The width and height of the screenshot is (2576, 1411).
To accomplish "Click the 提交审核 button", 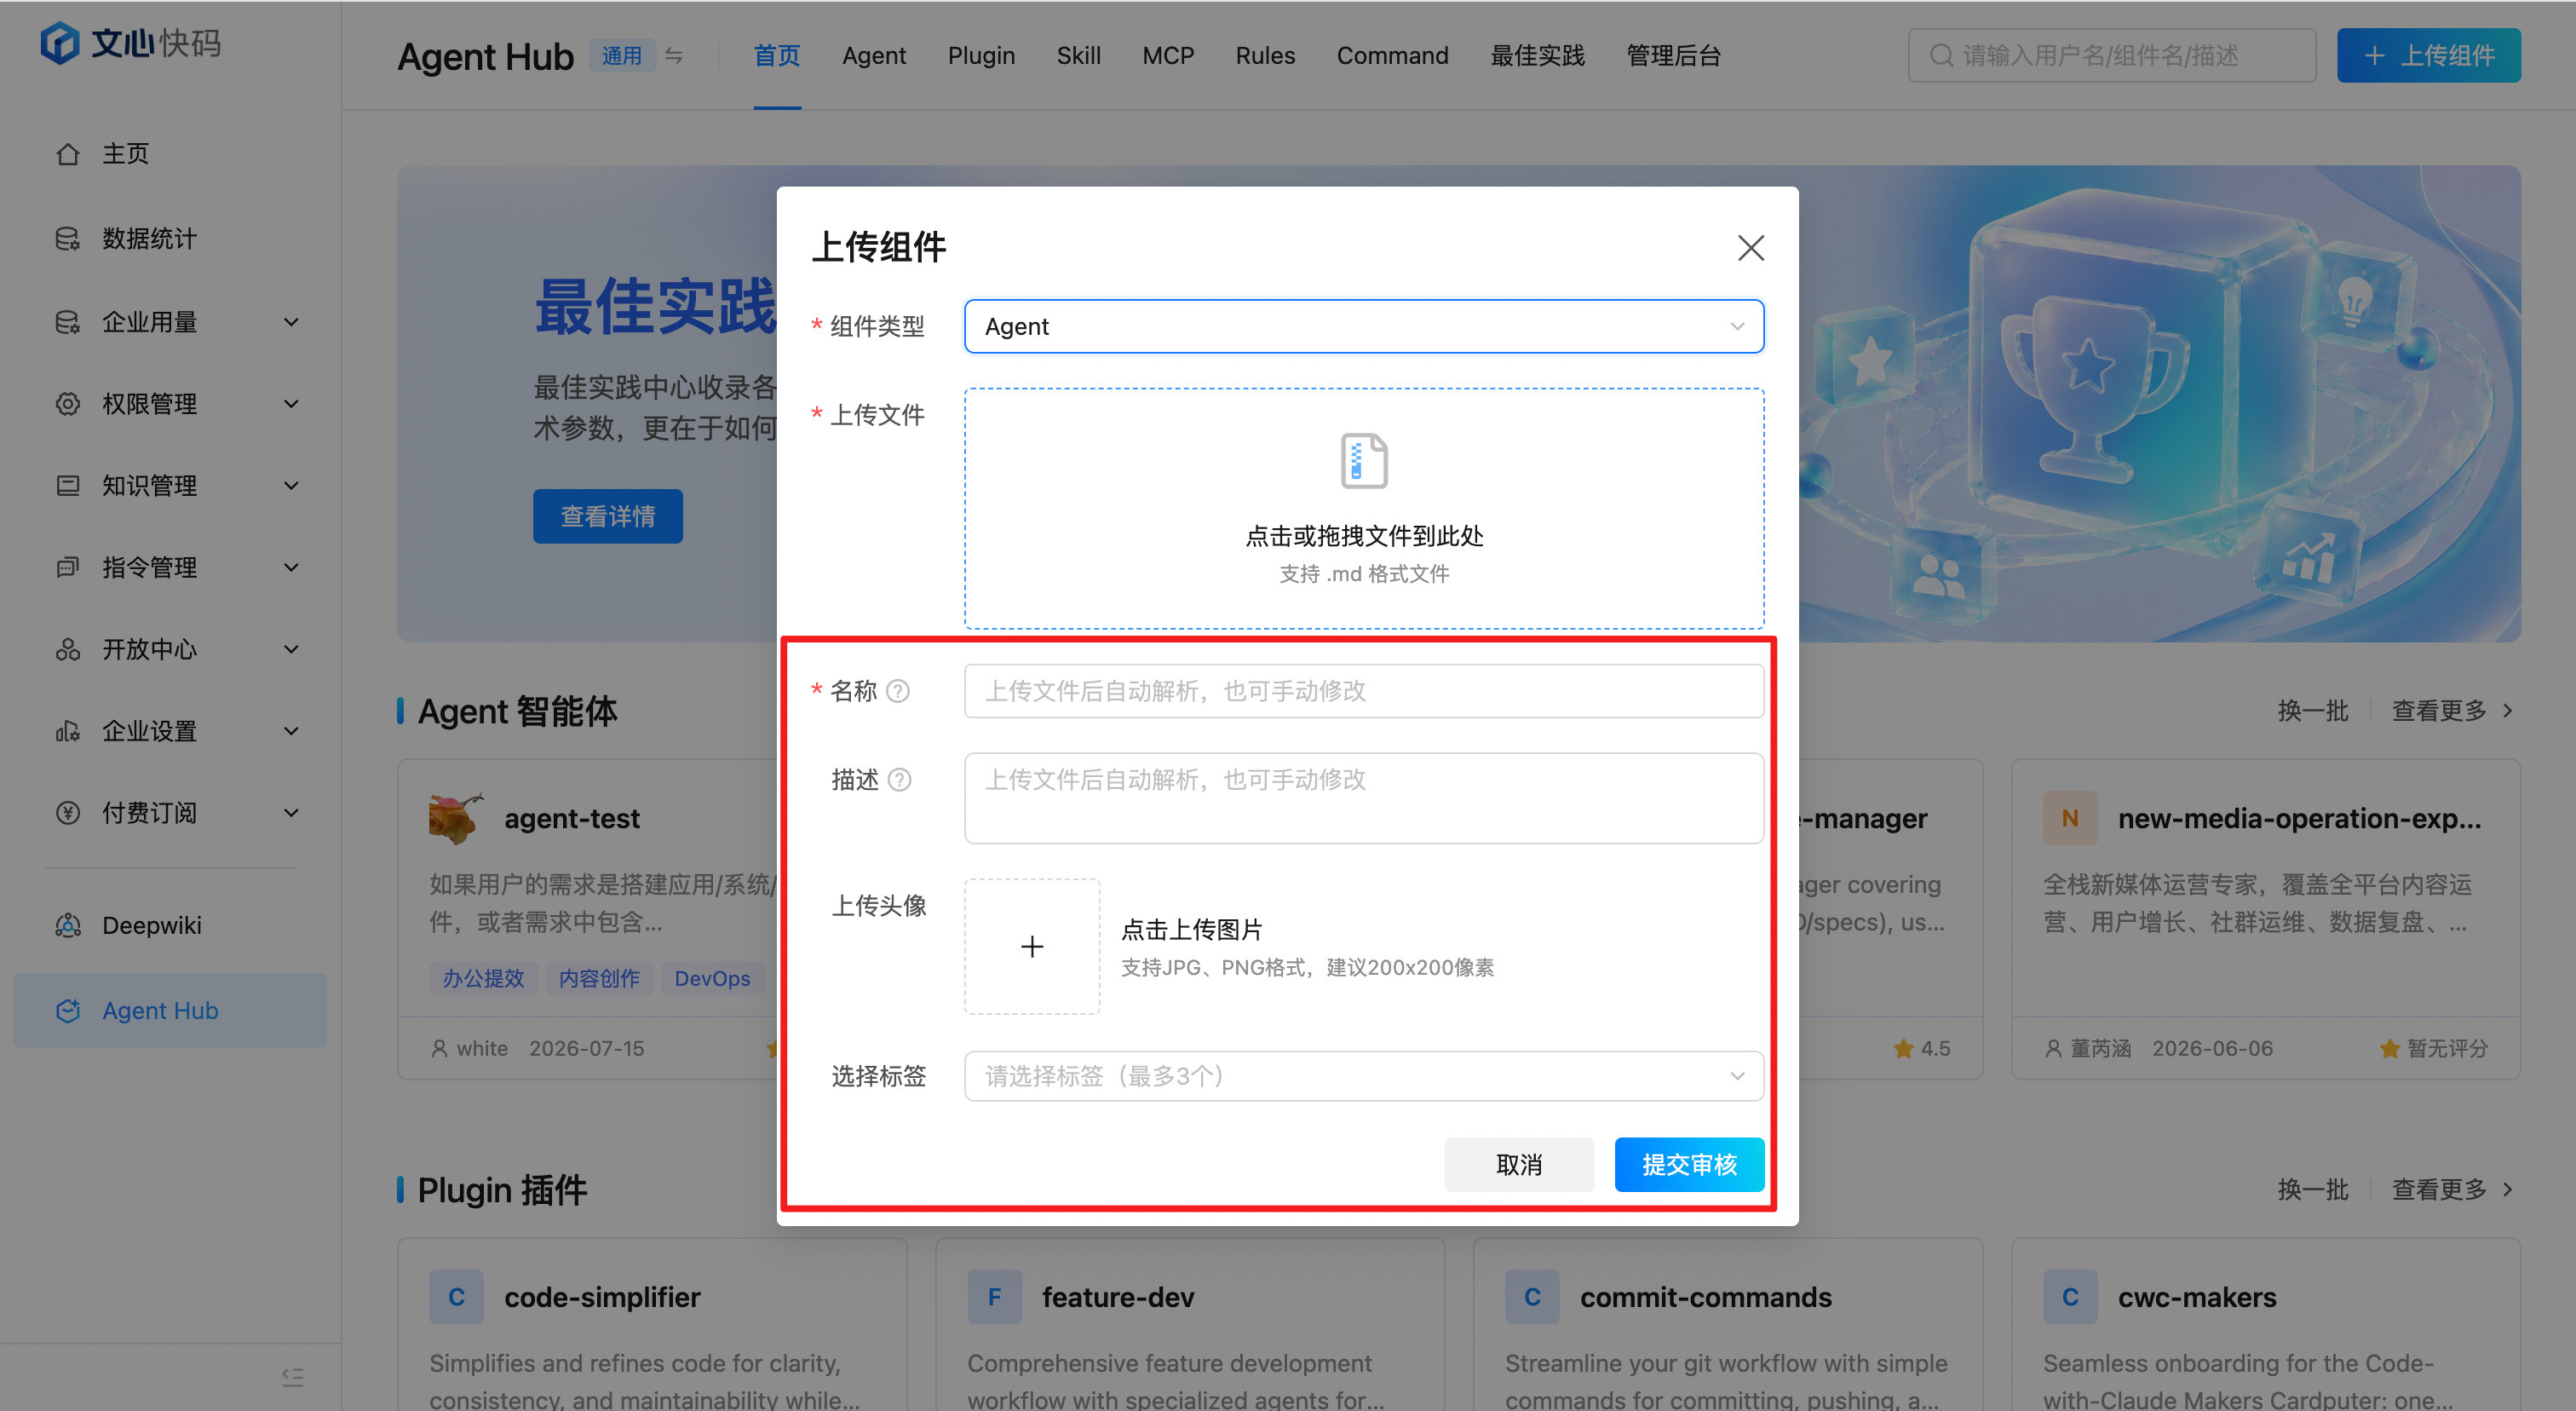I will pos(1689,1164).
